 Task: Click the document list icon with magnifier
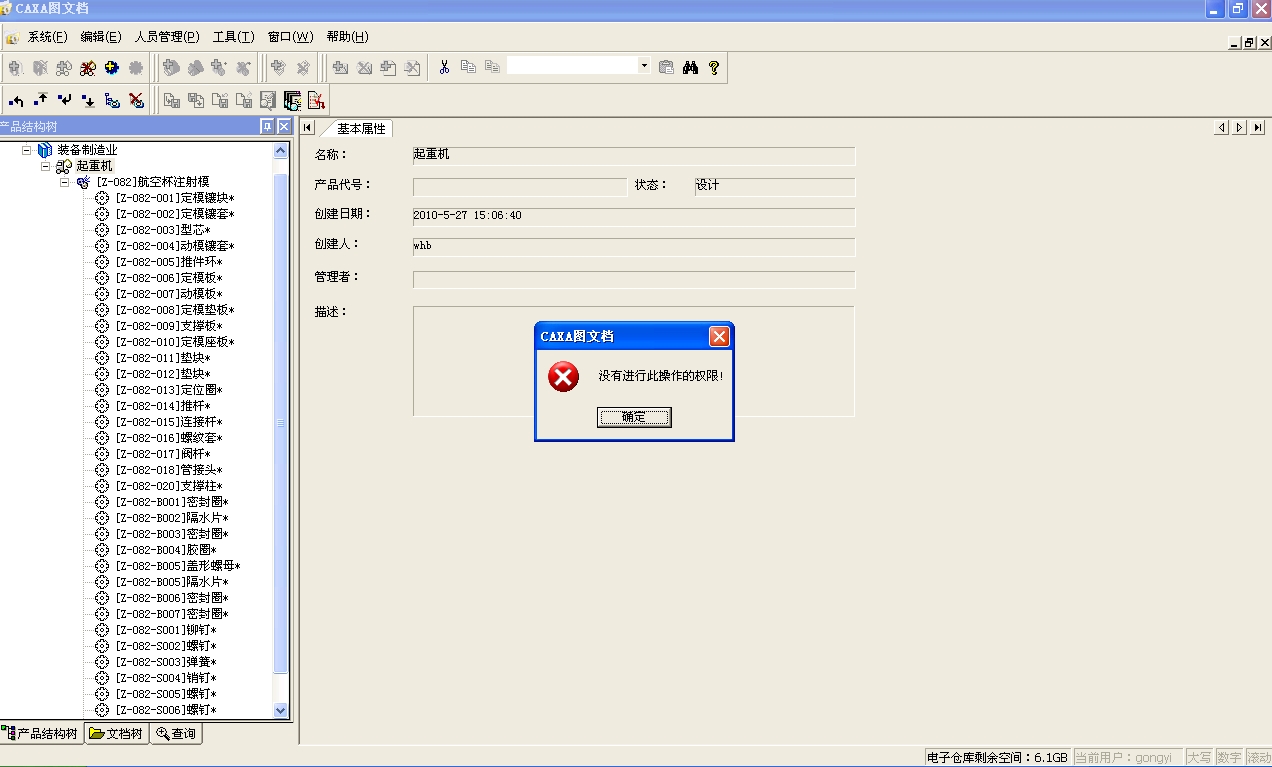[x=292, y=100]
